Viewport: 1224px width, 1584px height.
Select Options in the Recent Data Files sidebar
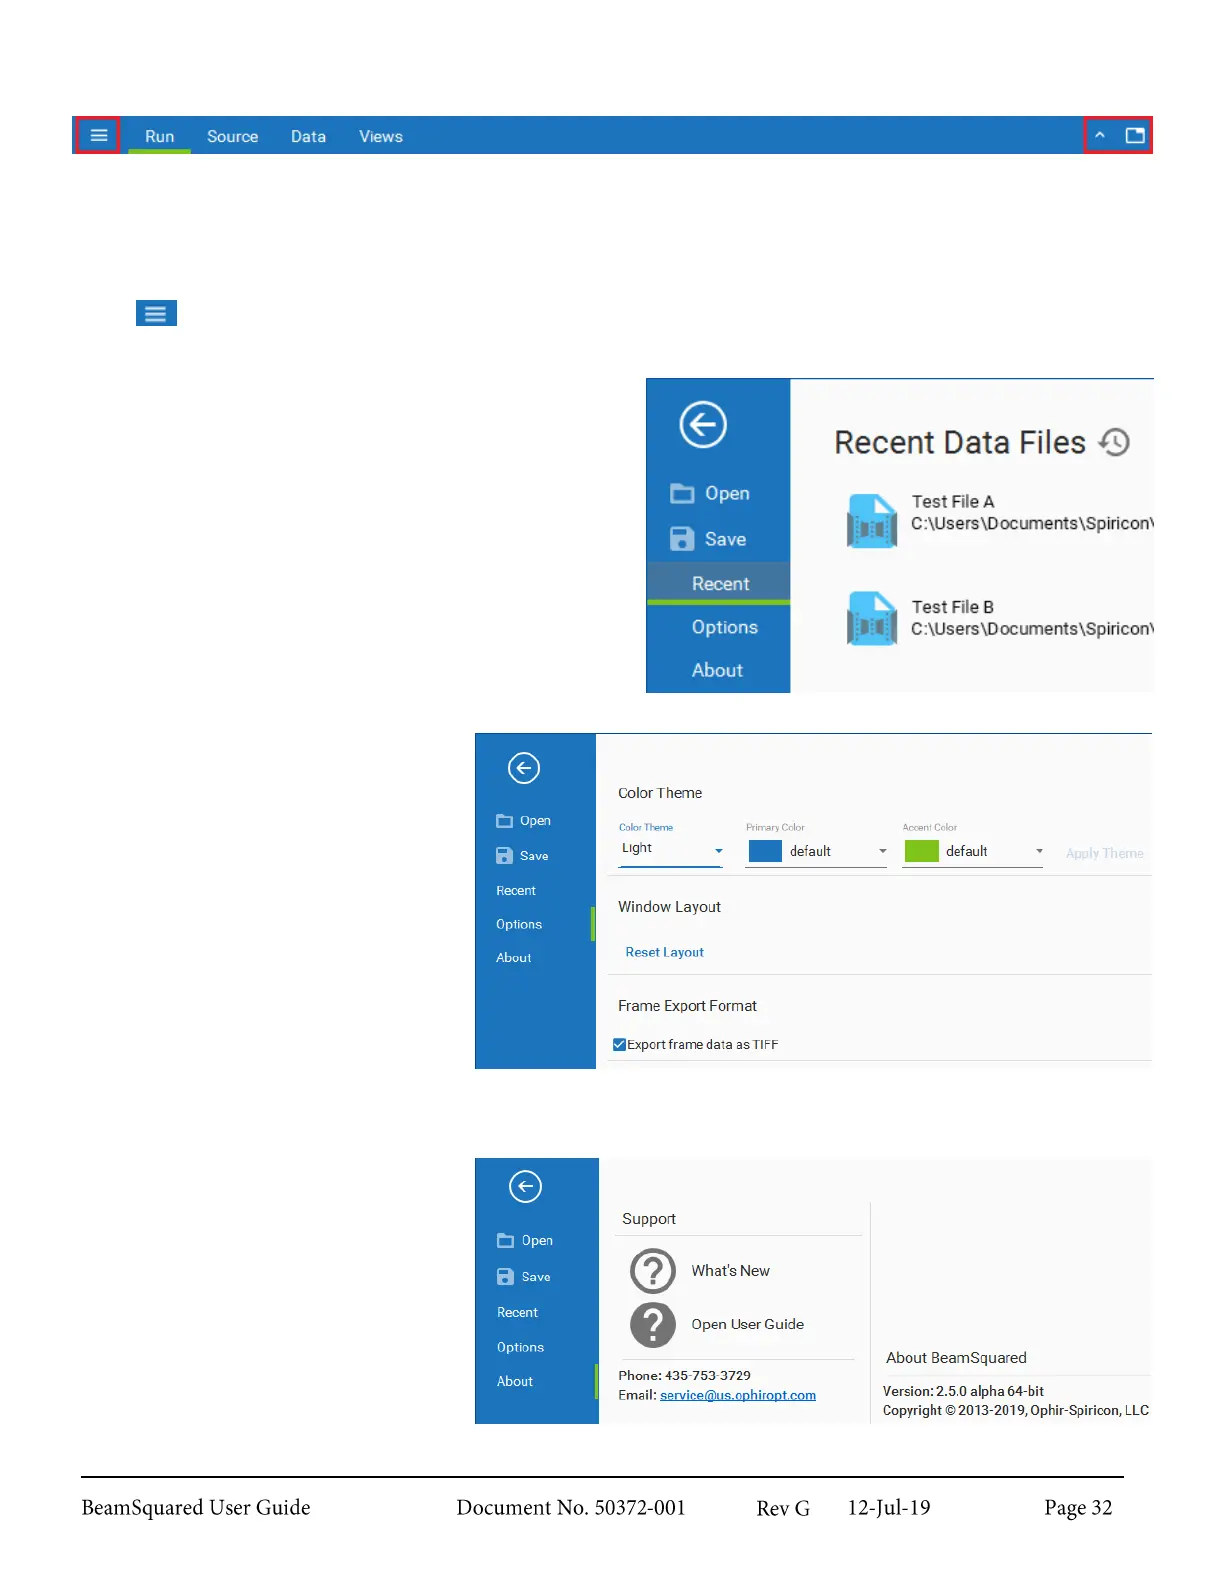click(x=724, y=627)
